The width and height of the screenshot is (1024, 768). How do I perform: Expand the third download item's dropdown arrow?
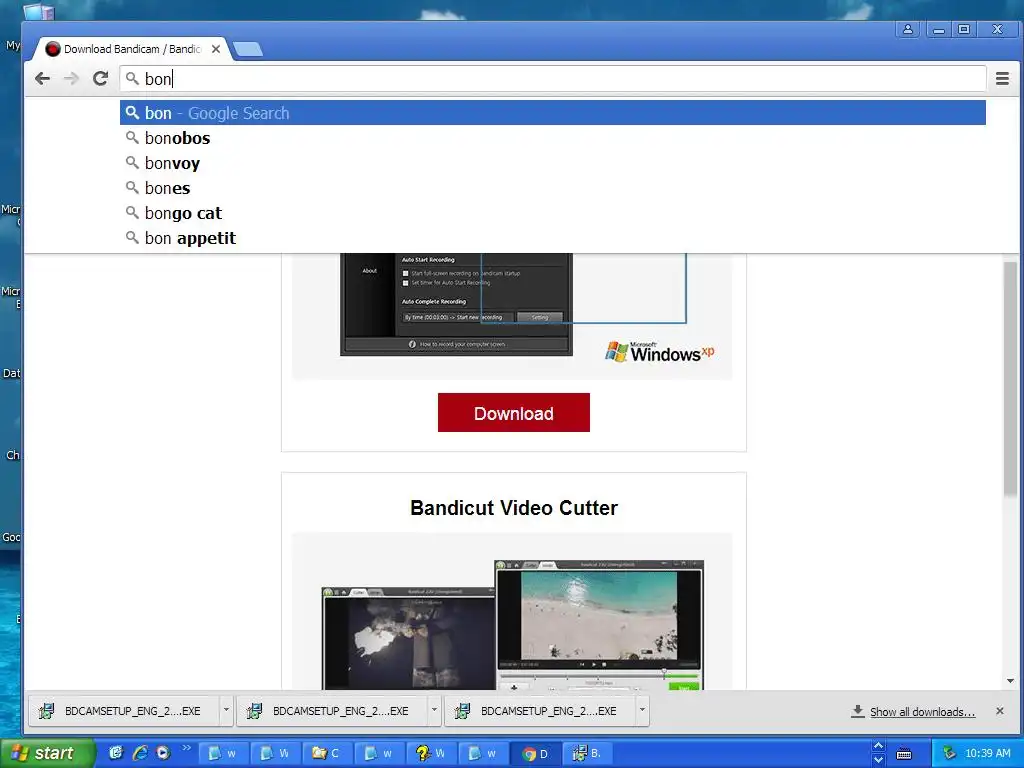[642, 710]
